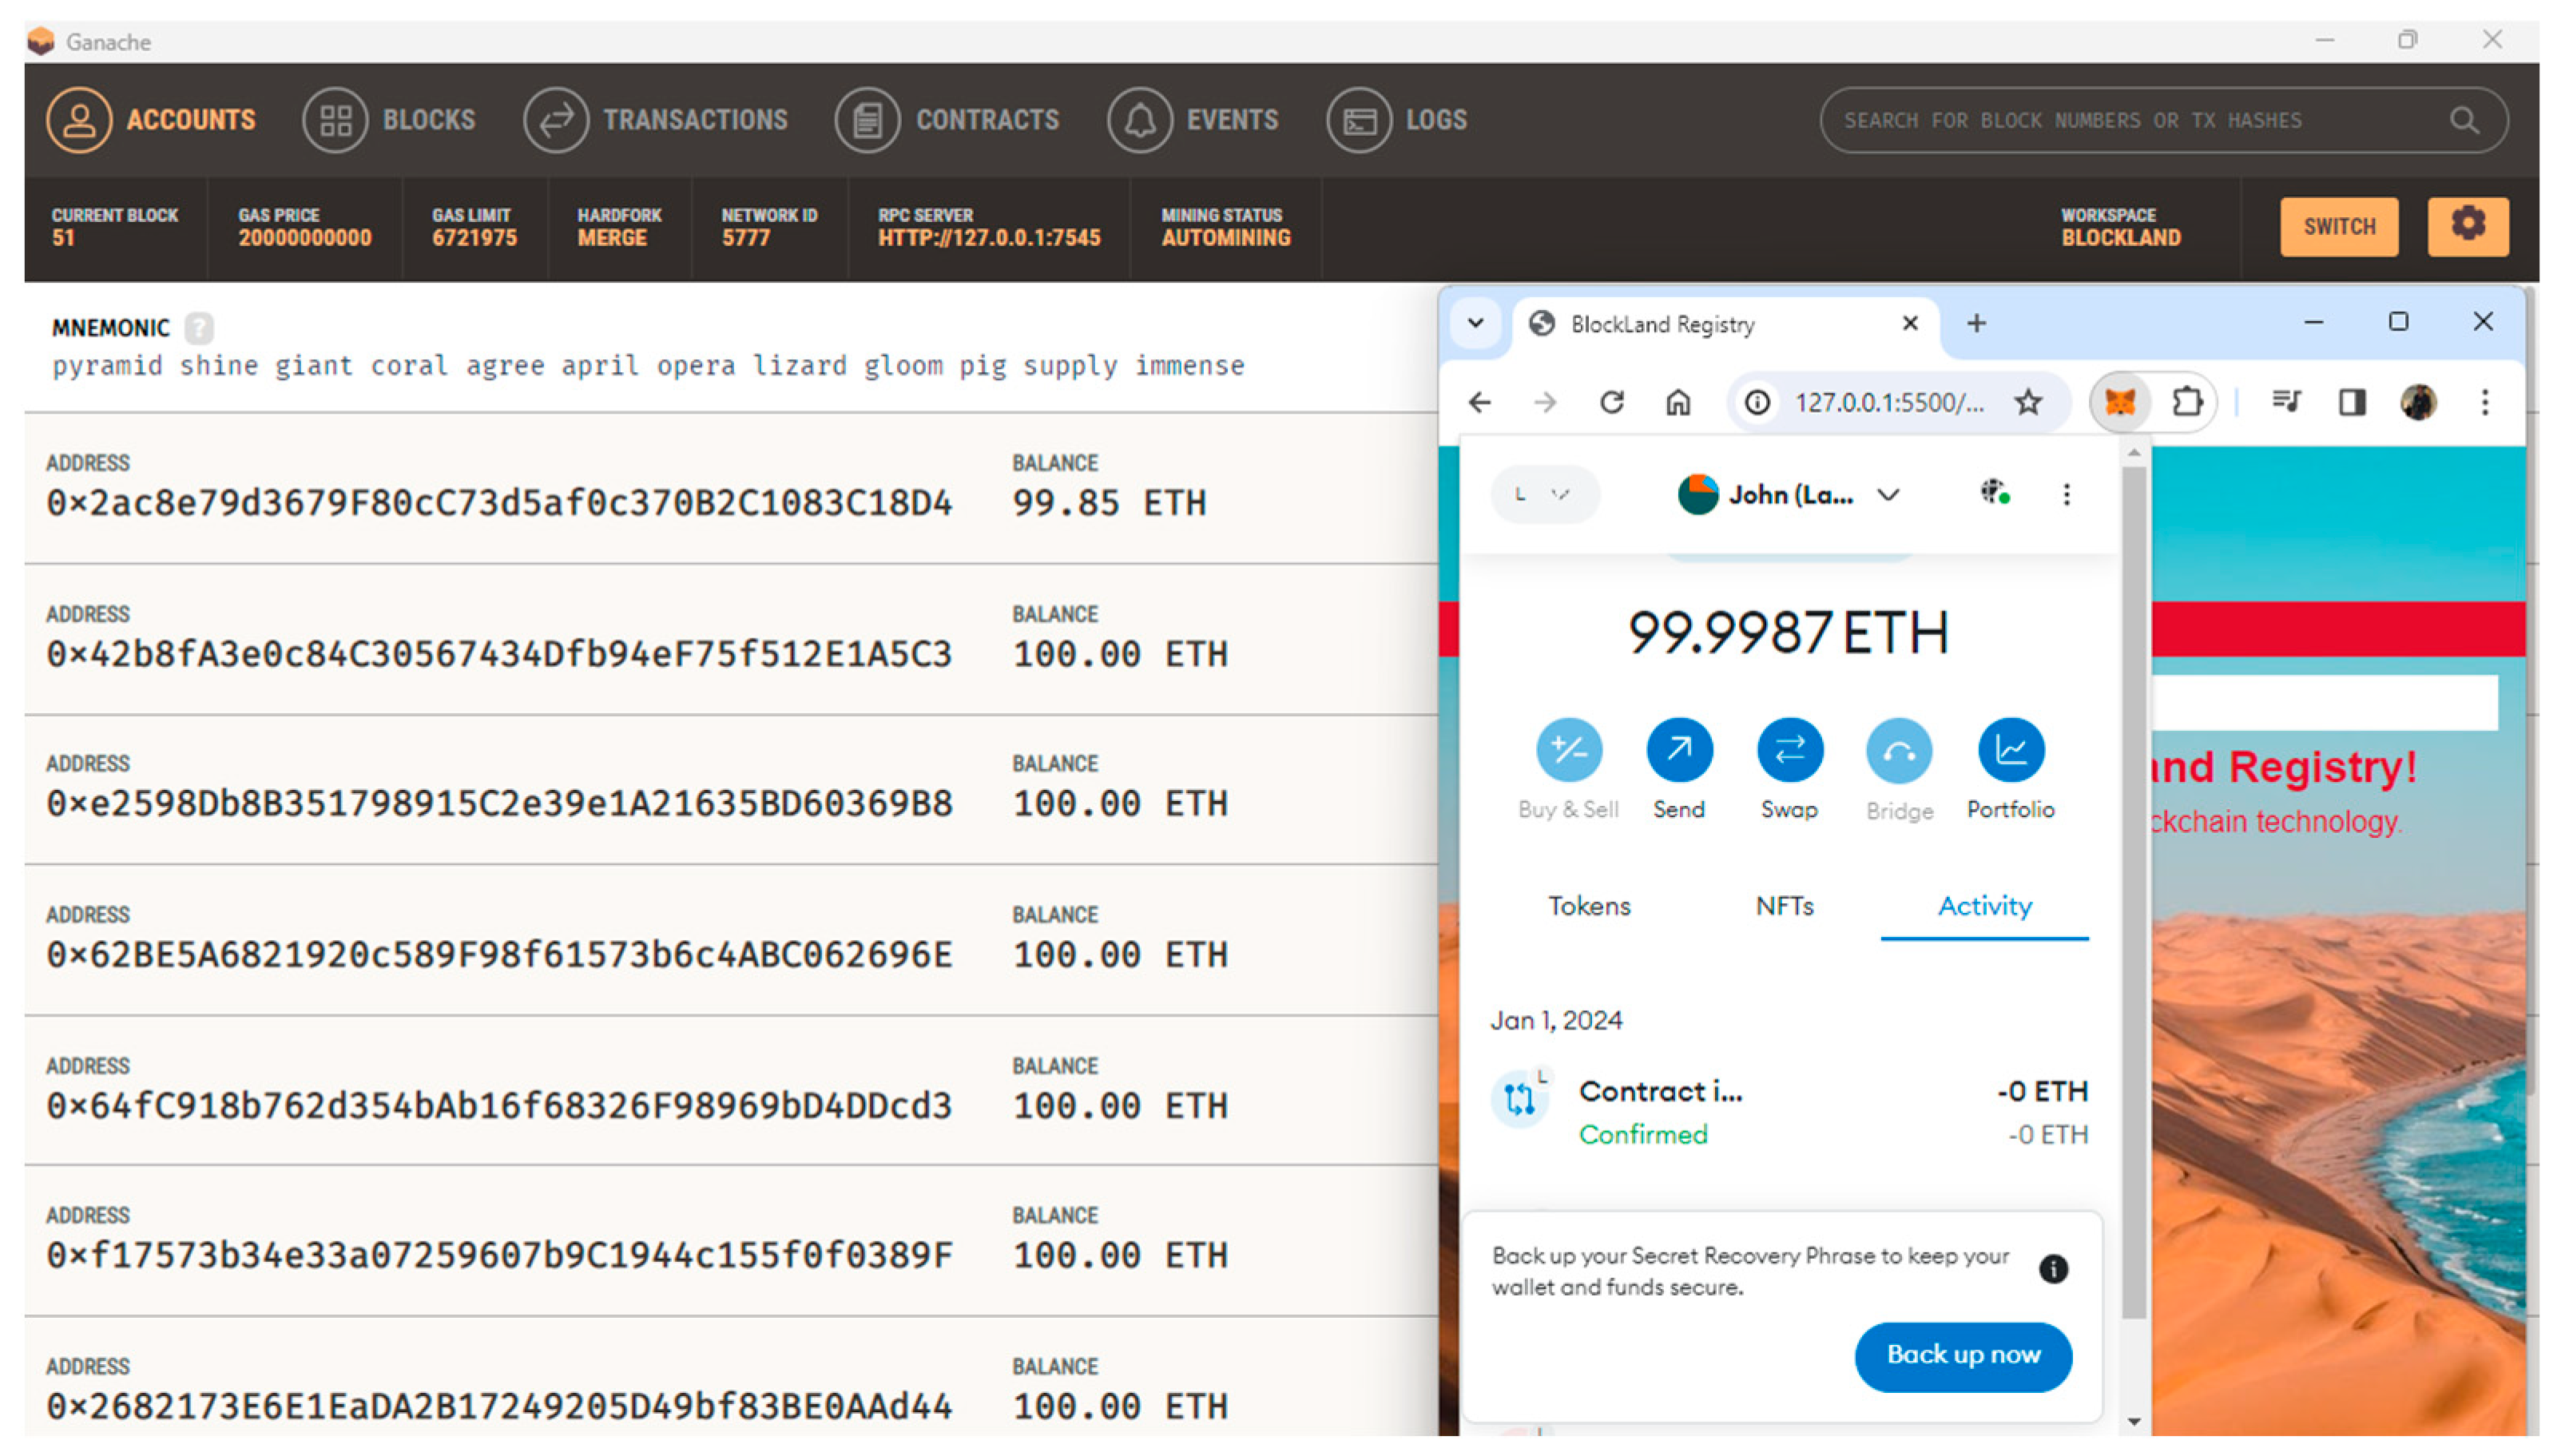Click the MetaMask fox extension icon
This screenshot has width=2553, height=1456.
pos(2119,403)
